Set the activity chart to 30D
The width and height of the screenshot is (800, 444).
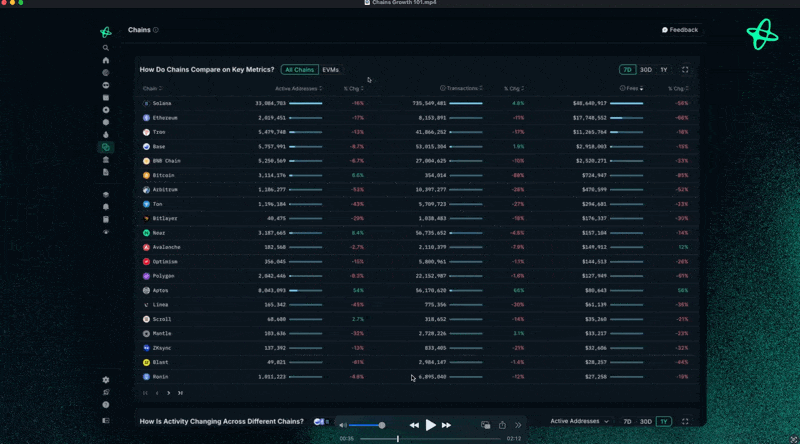pos(646,422)
